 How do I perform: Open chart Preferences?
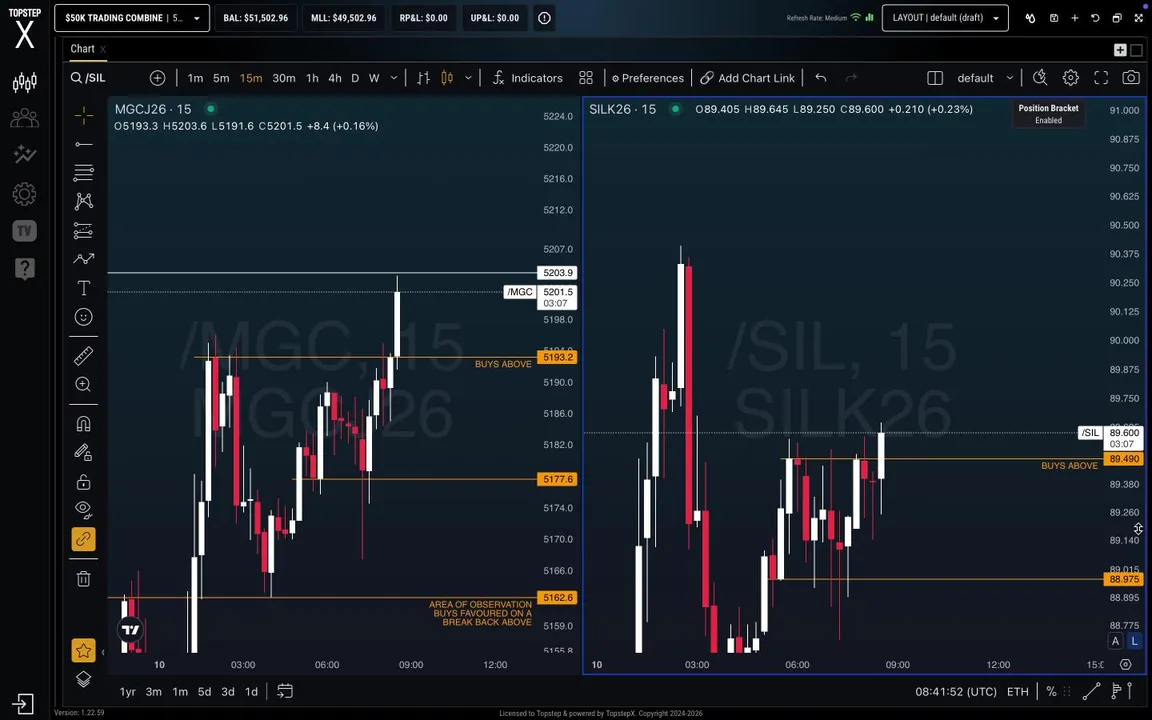coord(647,78)
